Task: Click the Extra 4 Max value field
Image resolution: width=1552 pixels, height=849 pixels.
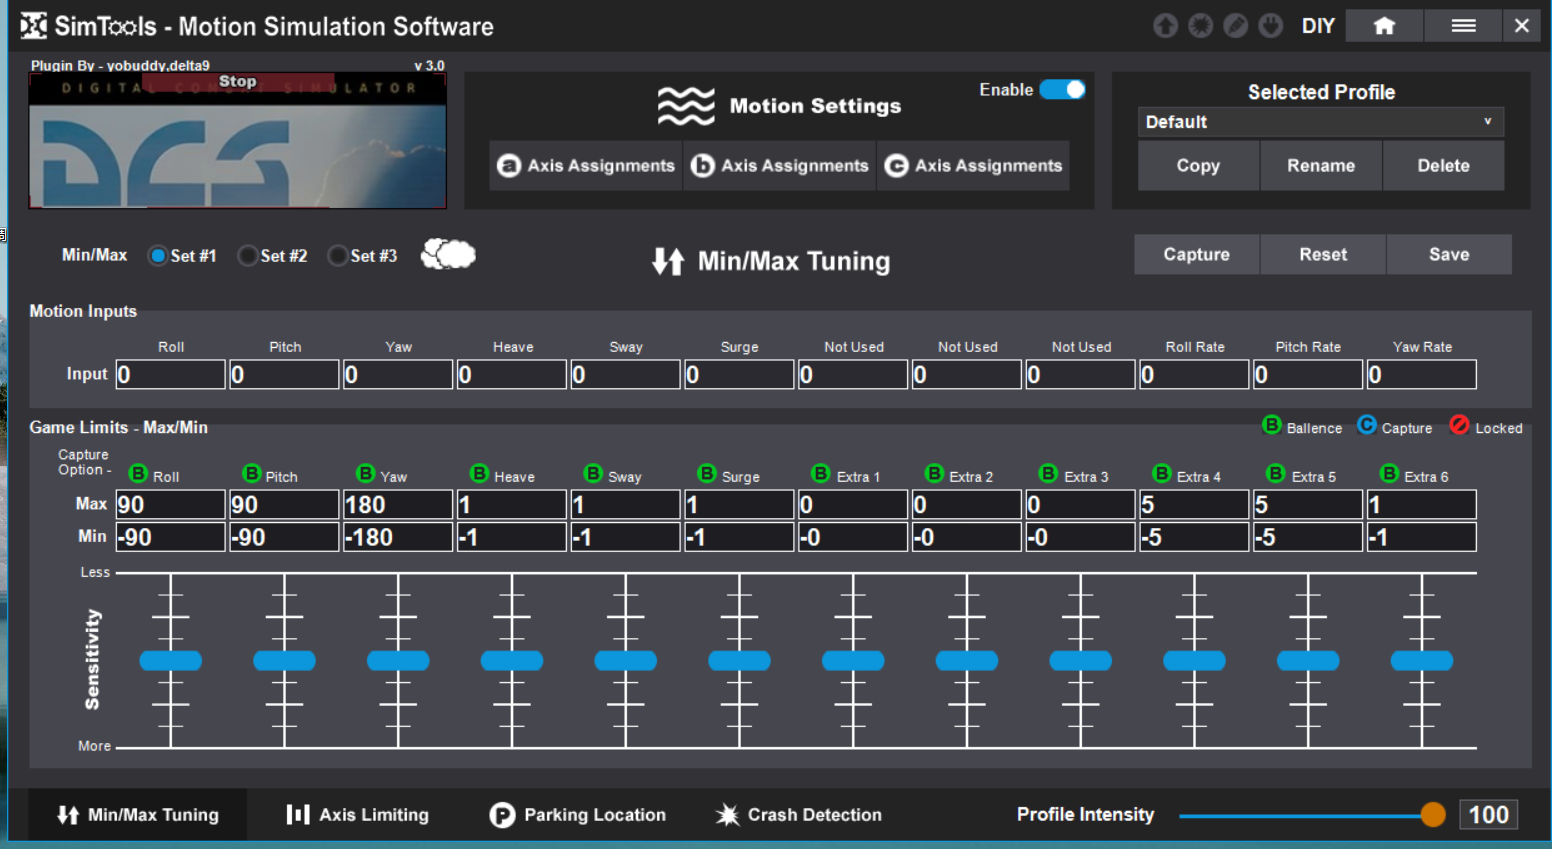Action: pos(1194,504)
